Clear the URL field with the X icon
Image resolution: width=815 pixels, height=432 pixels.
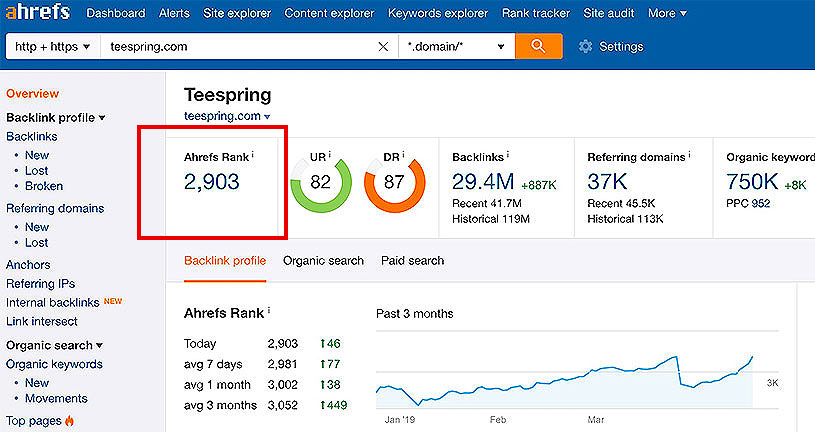point(383,46)
